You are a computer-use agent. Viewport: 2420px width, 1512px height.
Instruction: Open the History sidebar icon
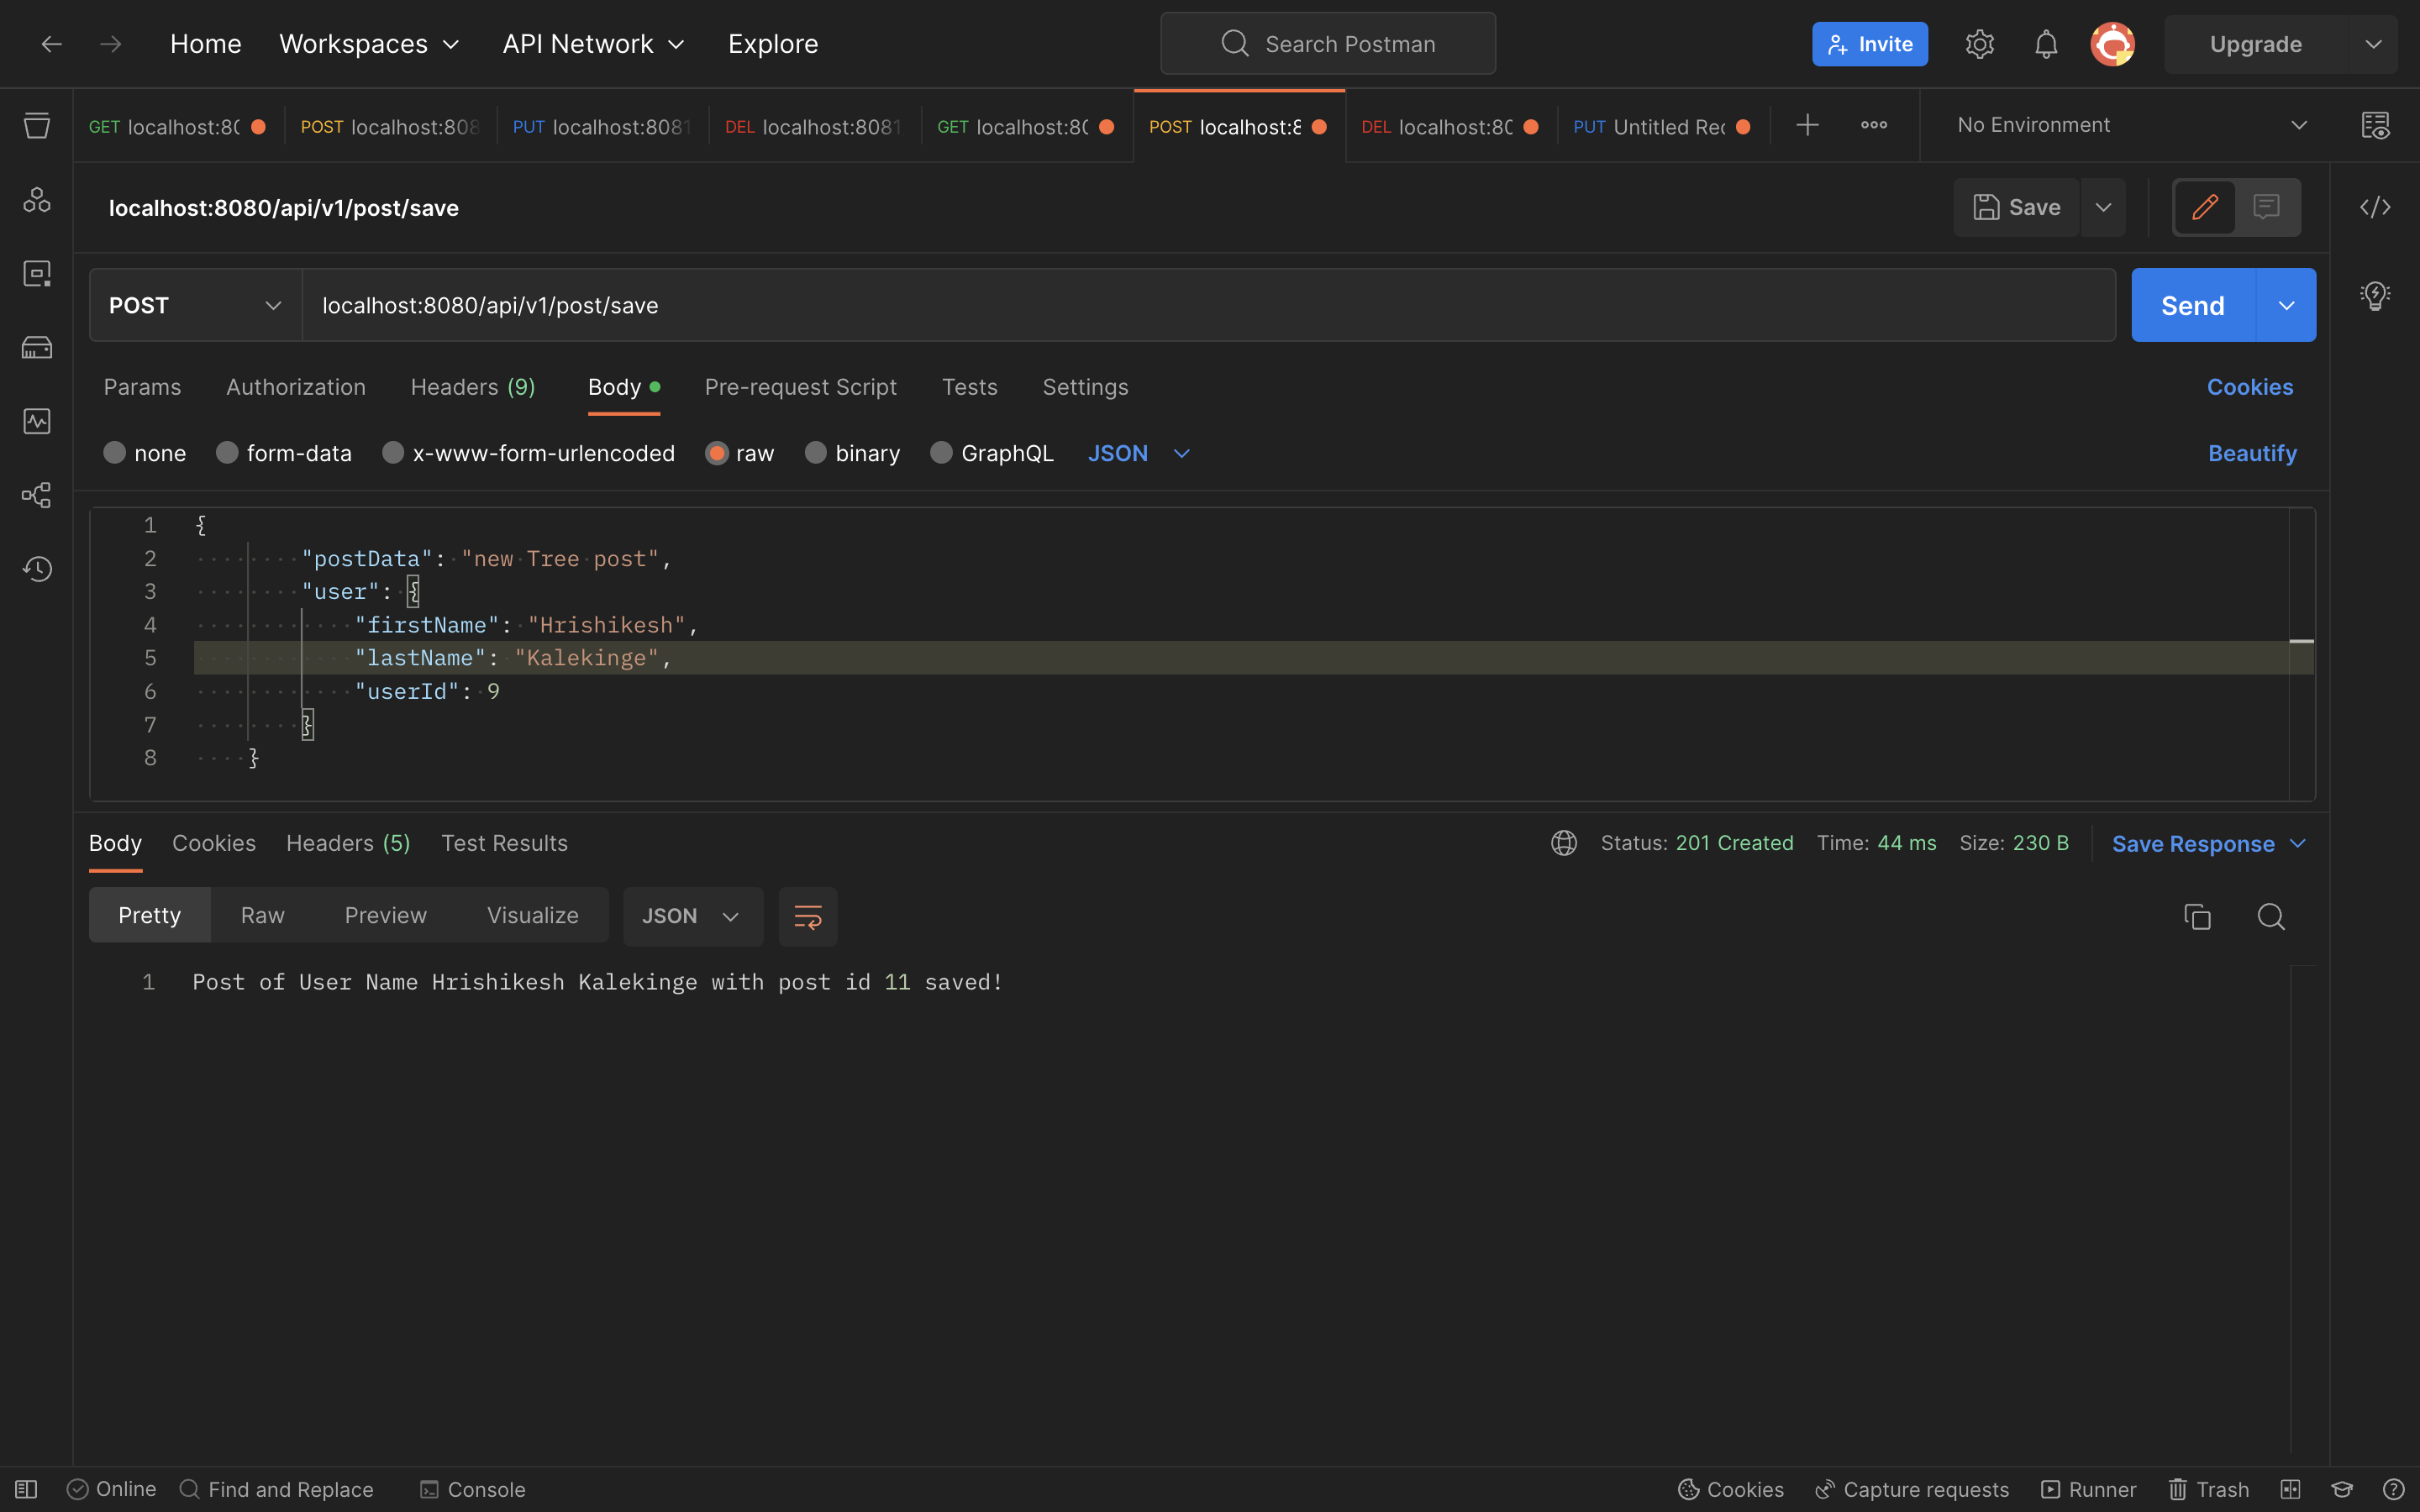[37, 569]
